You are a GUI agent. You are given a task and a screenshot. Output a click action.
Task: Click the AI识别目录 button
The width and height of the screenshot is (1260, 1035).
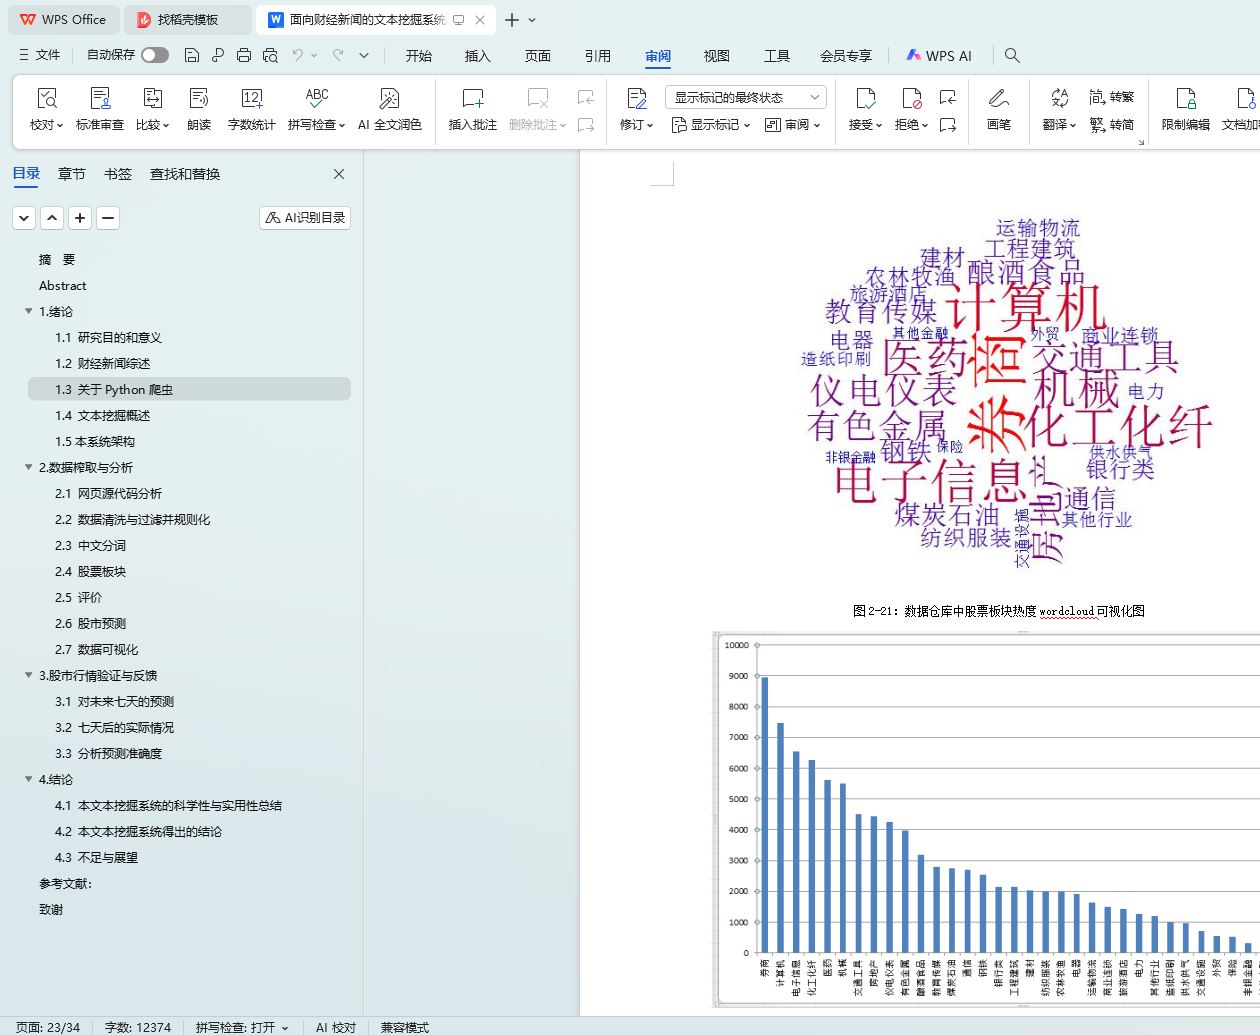(305, 218)
